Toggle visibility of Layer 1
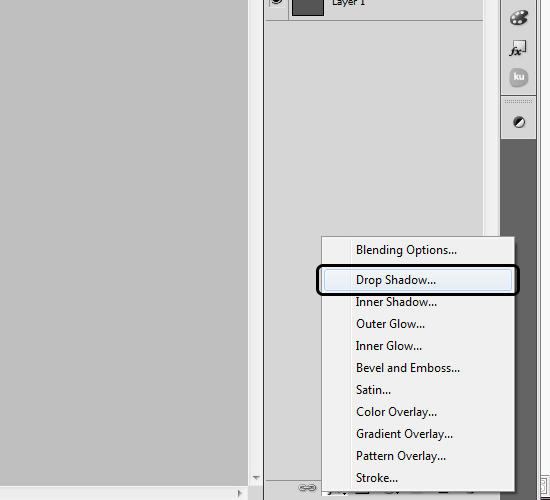 [277, 2]
